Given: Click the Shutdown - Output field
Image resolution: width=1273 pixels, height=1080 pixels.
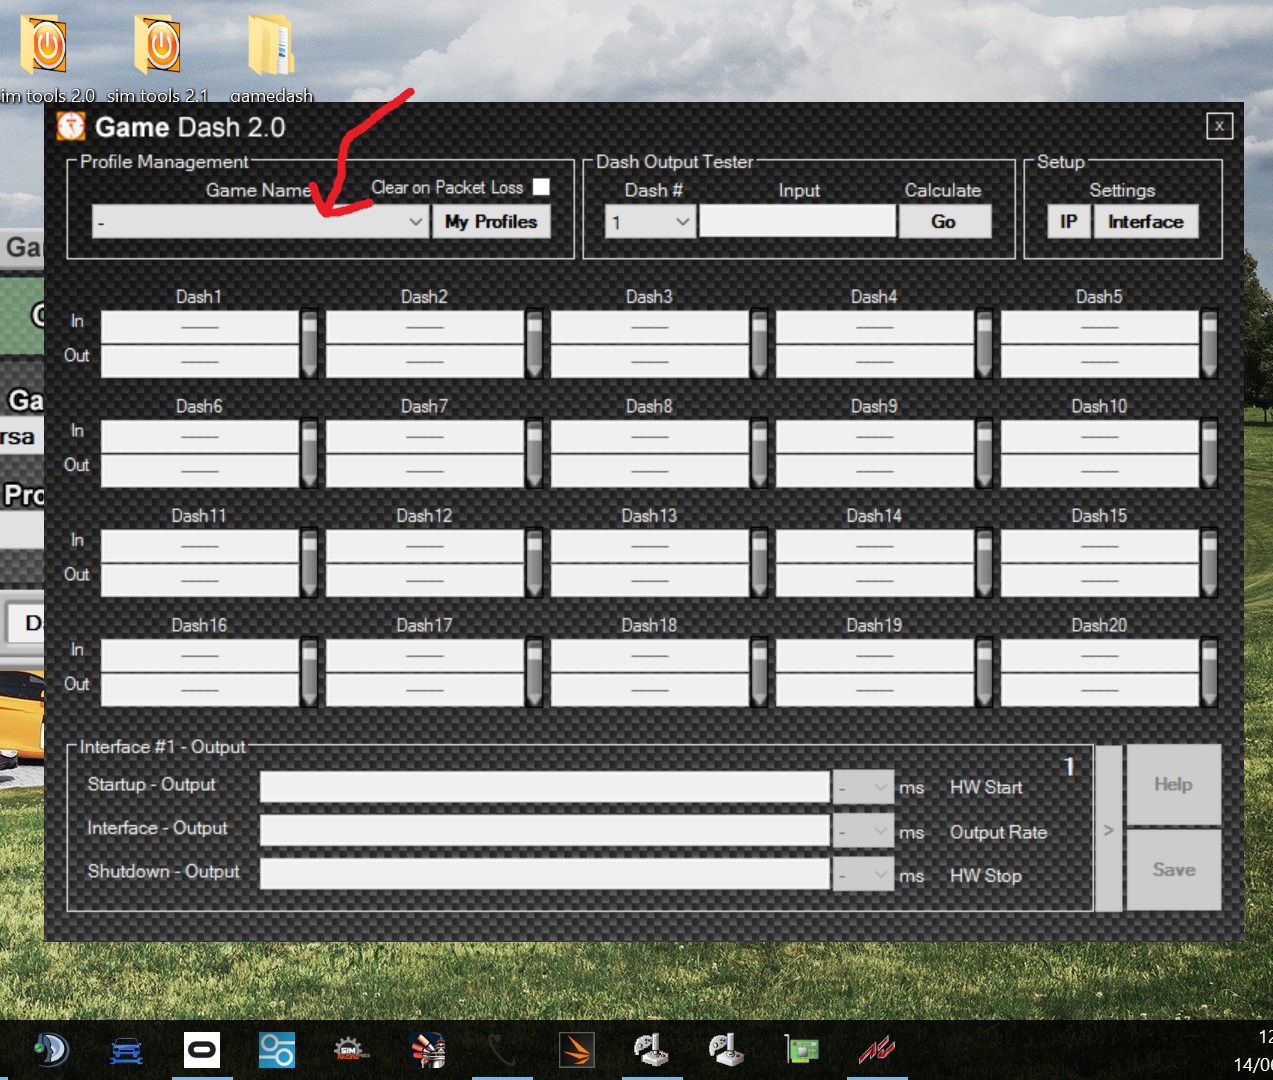Looking at the screenshot, I should coord(545,875).
